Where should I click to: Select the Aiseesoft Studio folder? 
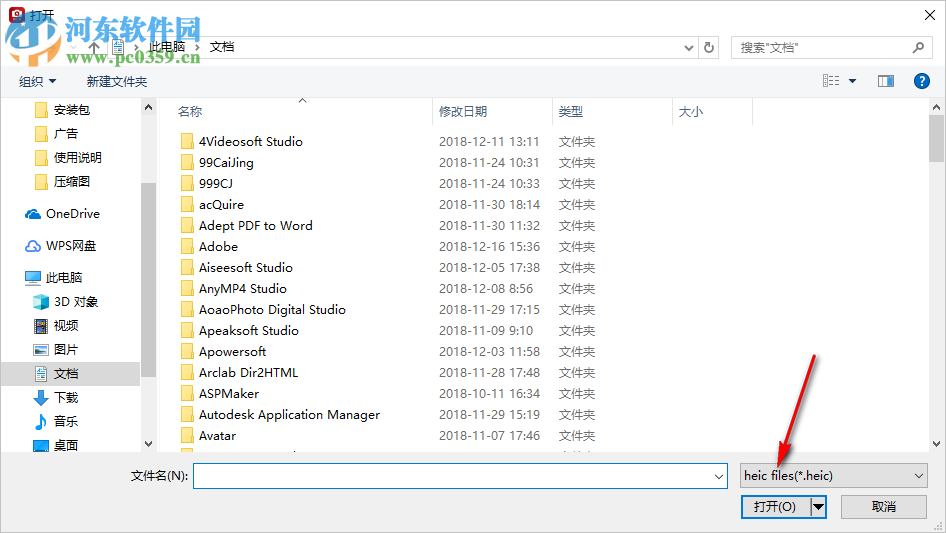[246, 267]
